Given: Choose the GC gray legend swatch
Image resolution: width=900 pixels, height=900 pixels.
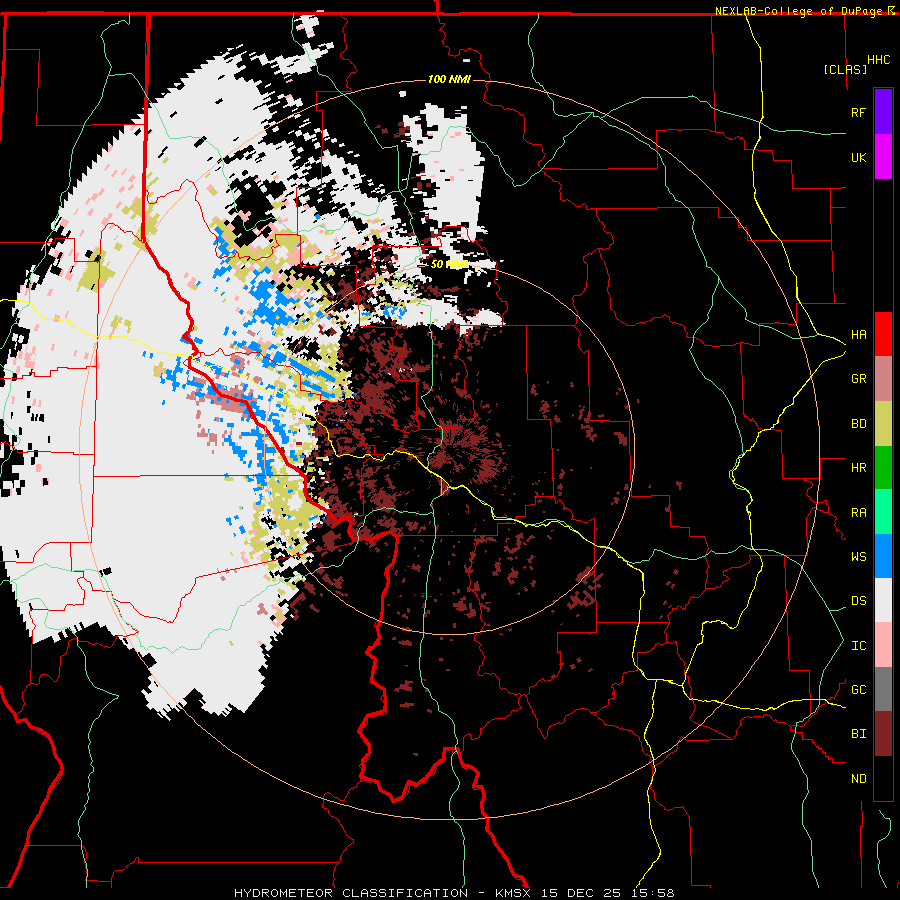Looking at the screenshot, I should [883, 689].
